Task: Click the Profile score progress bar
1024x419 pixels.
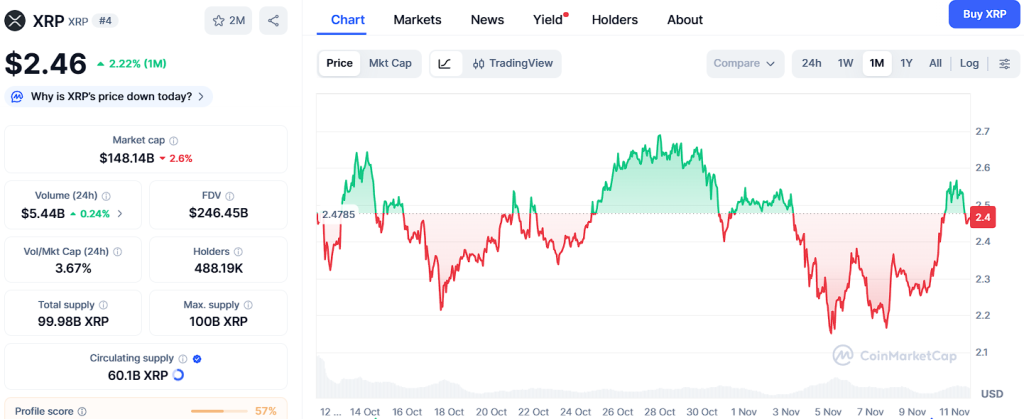Action: (x=219, y=411)
